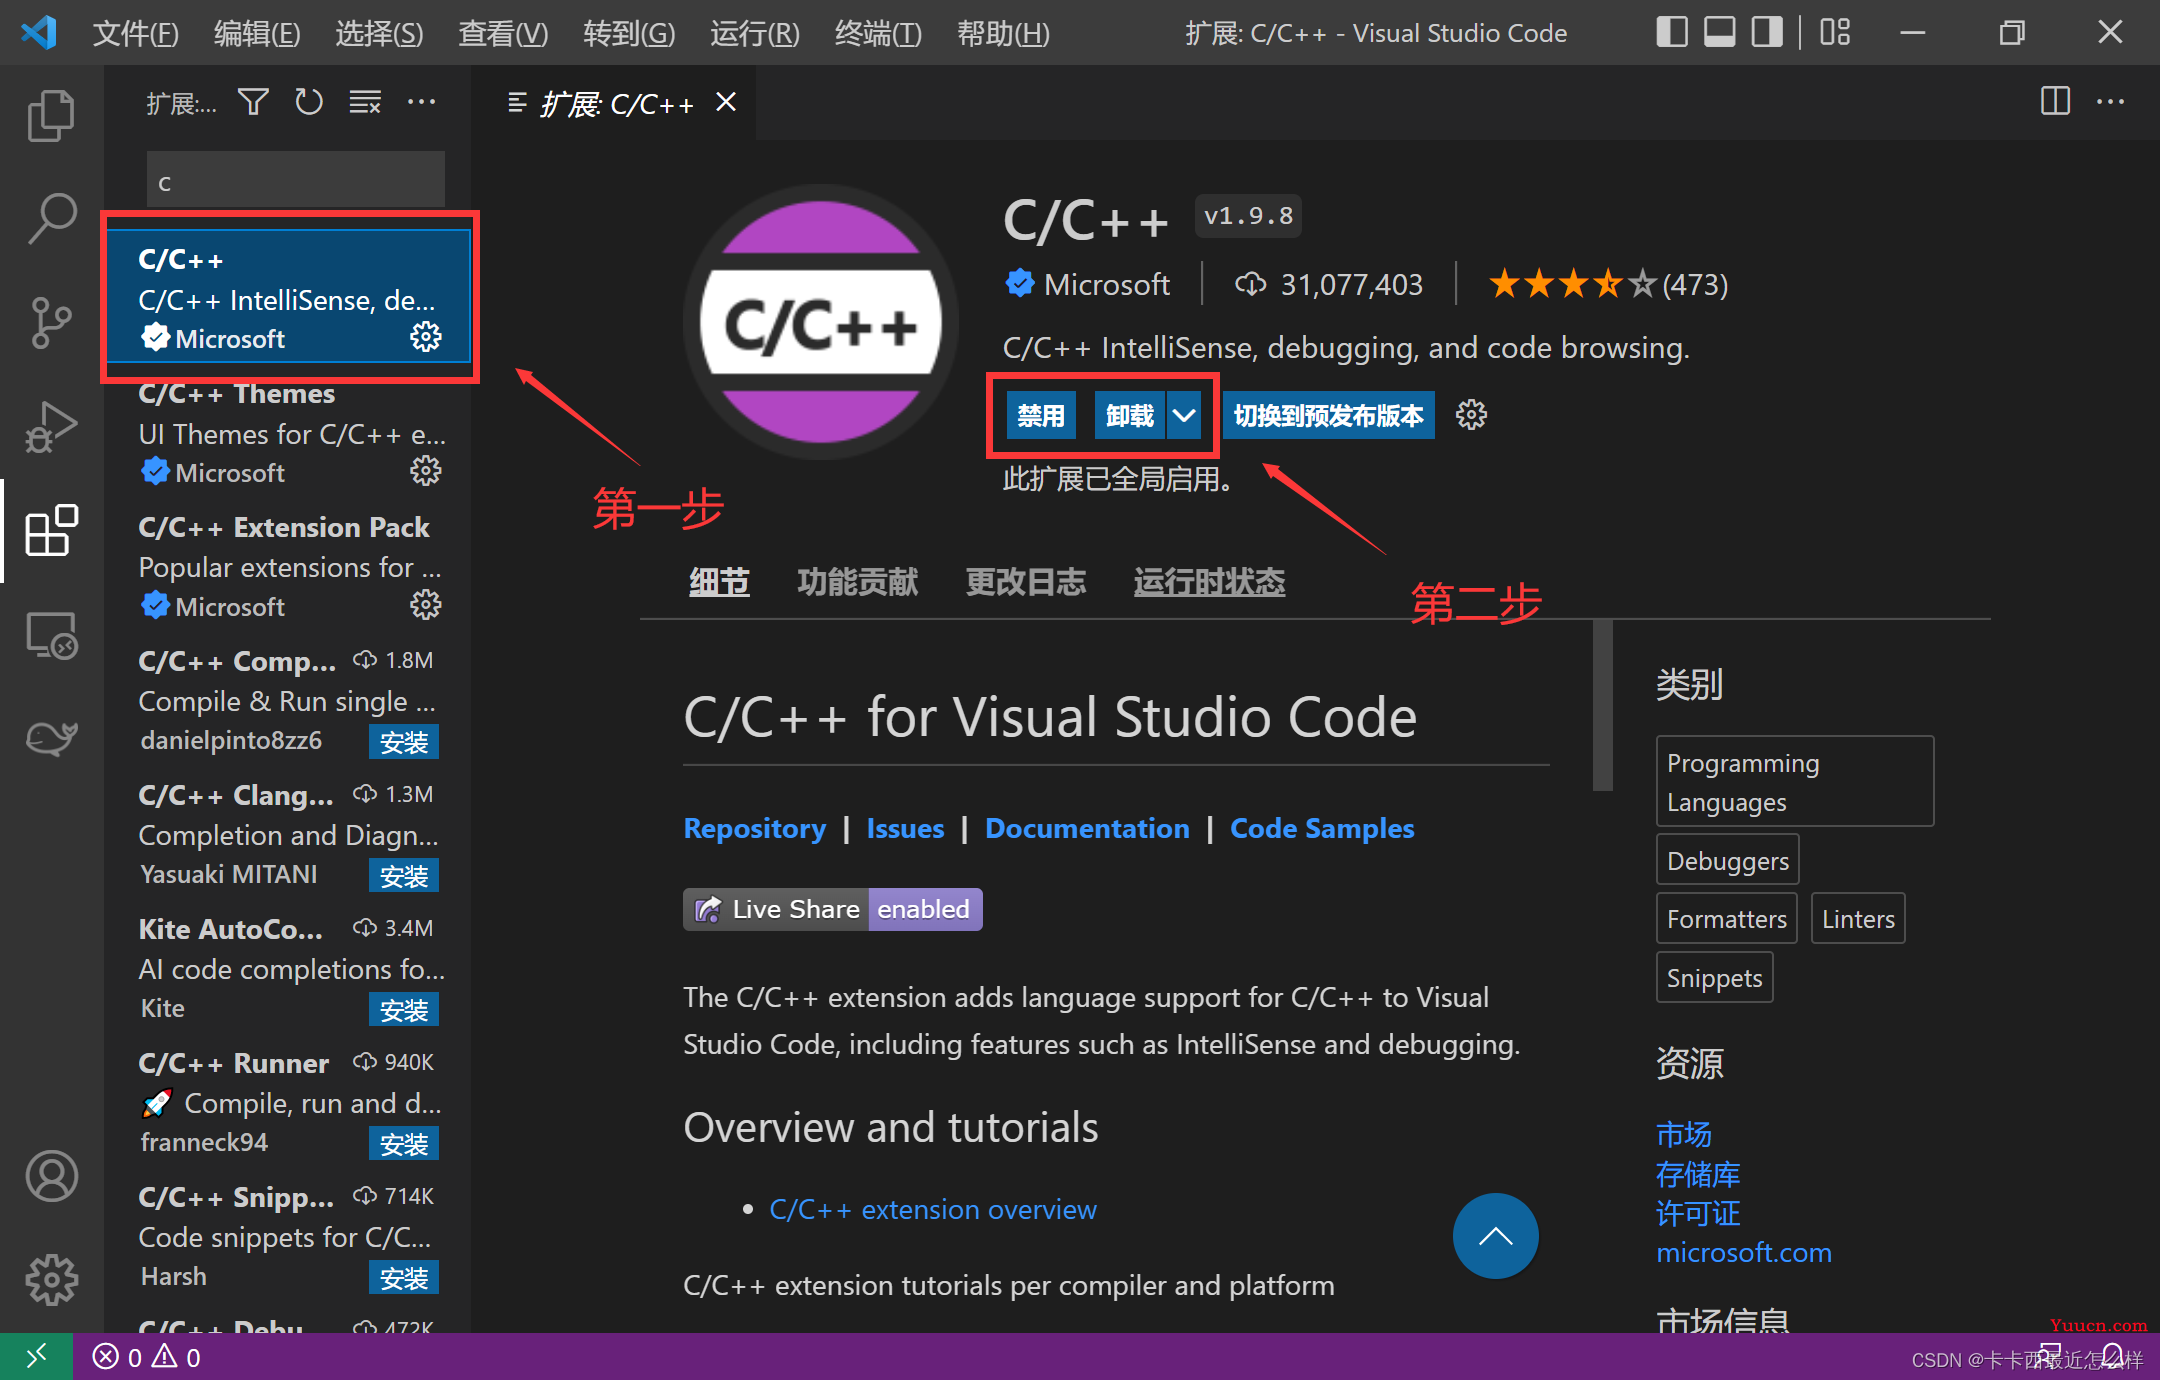Click the details pane vertical scrollbar

click(x=1603, y=705)
